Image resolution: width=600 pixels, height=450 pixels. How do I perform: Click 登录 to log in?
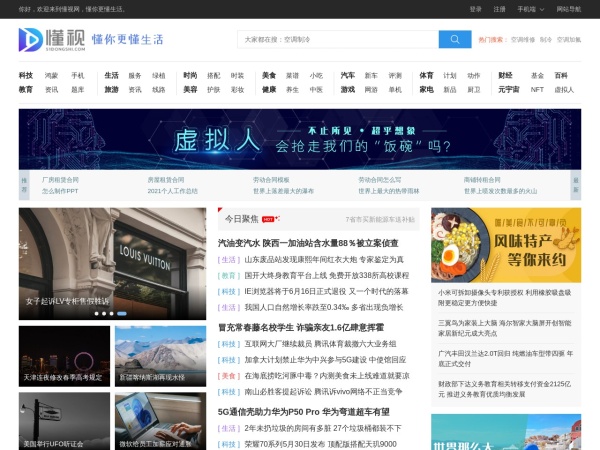tap(475, 9)
